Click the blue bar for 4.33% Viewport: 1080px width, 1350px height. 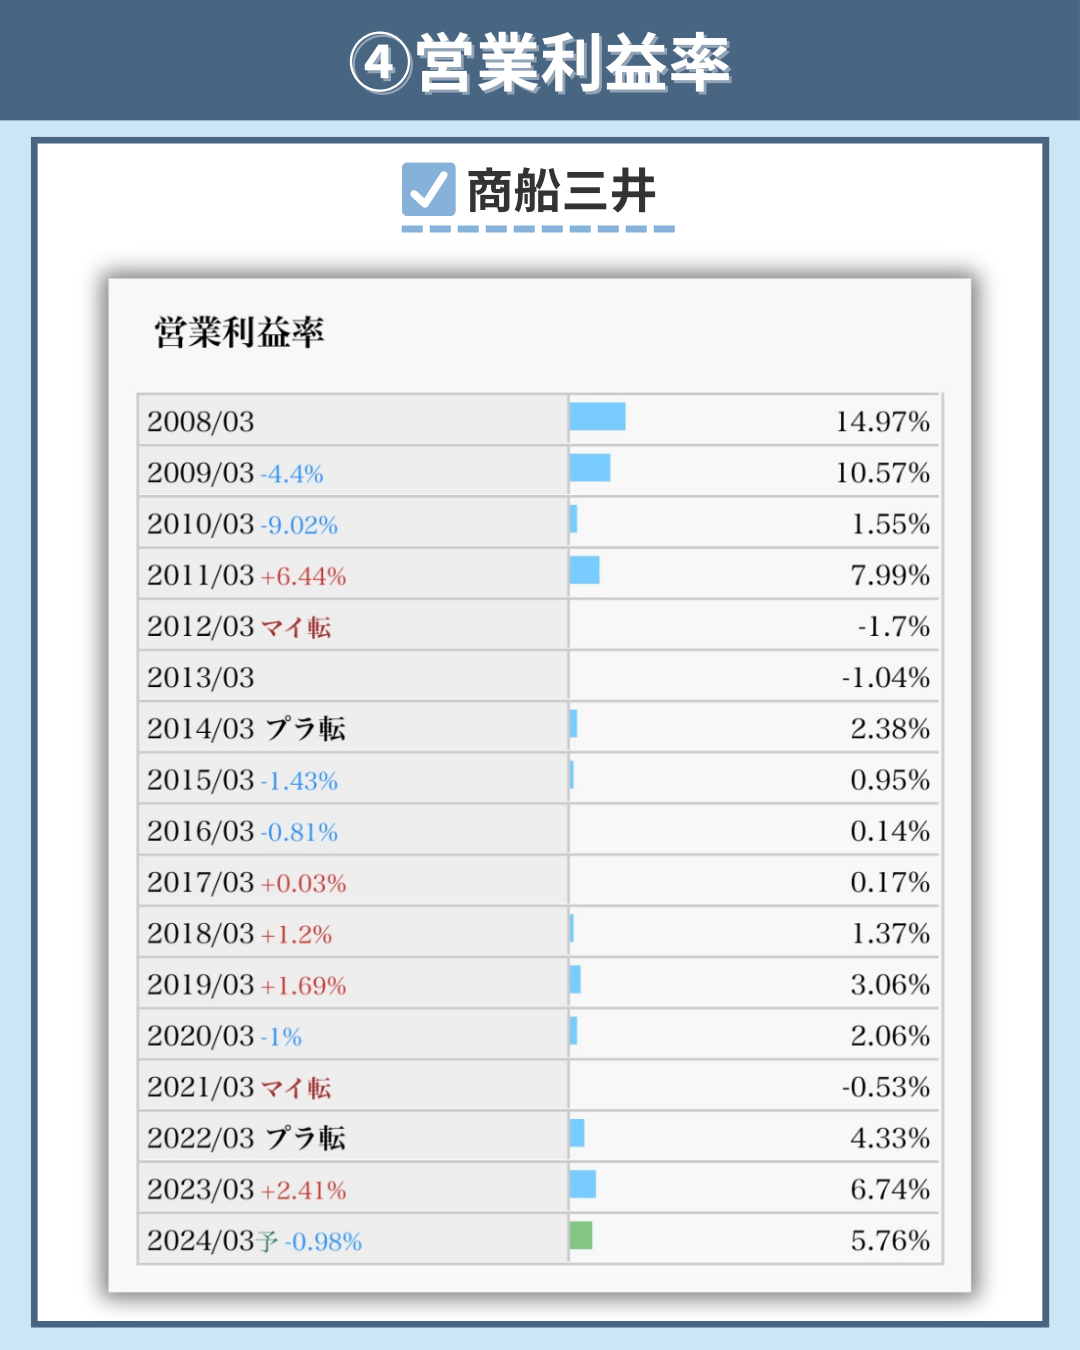(x=577, y=1133)
